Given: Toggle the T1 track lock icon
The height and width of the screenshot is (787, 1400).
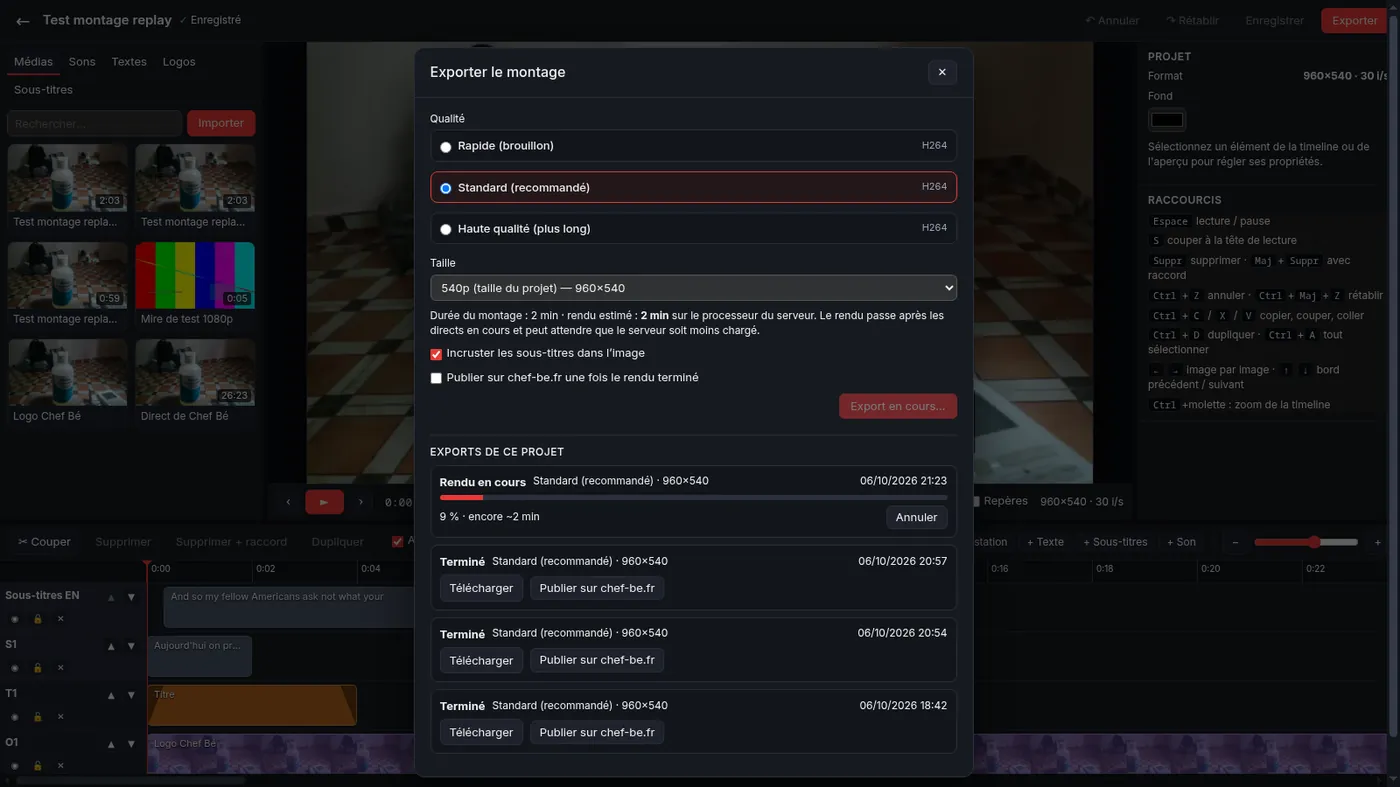Looking at the screenshot, I should click(38, 717).
